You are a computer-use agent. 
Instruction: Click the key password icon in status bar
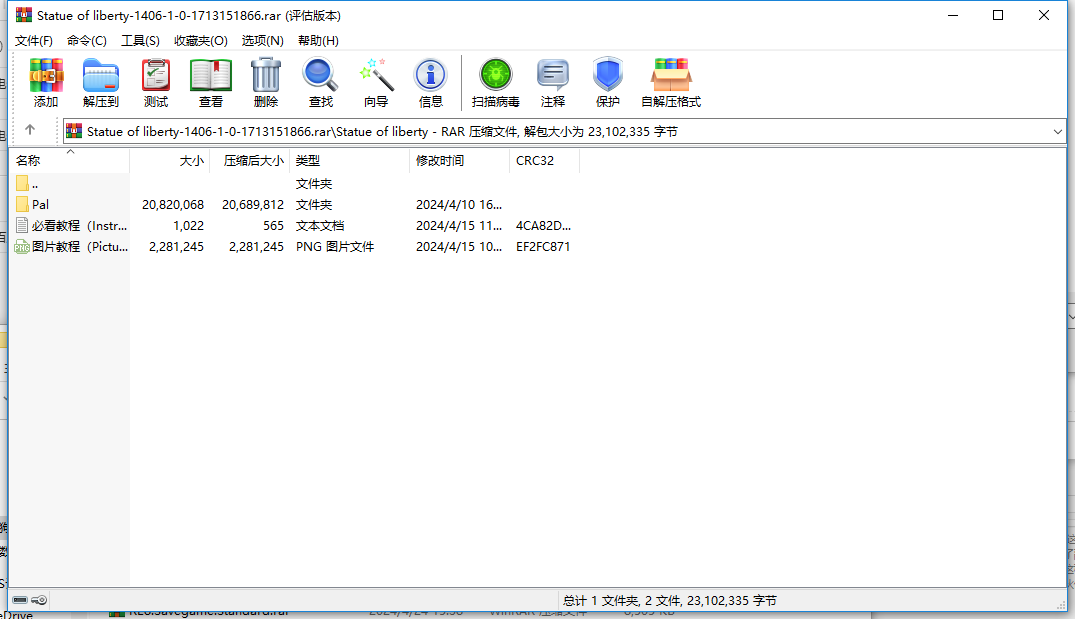pos(39,600)
